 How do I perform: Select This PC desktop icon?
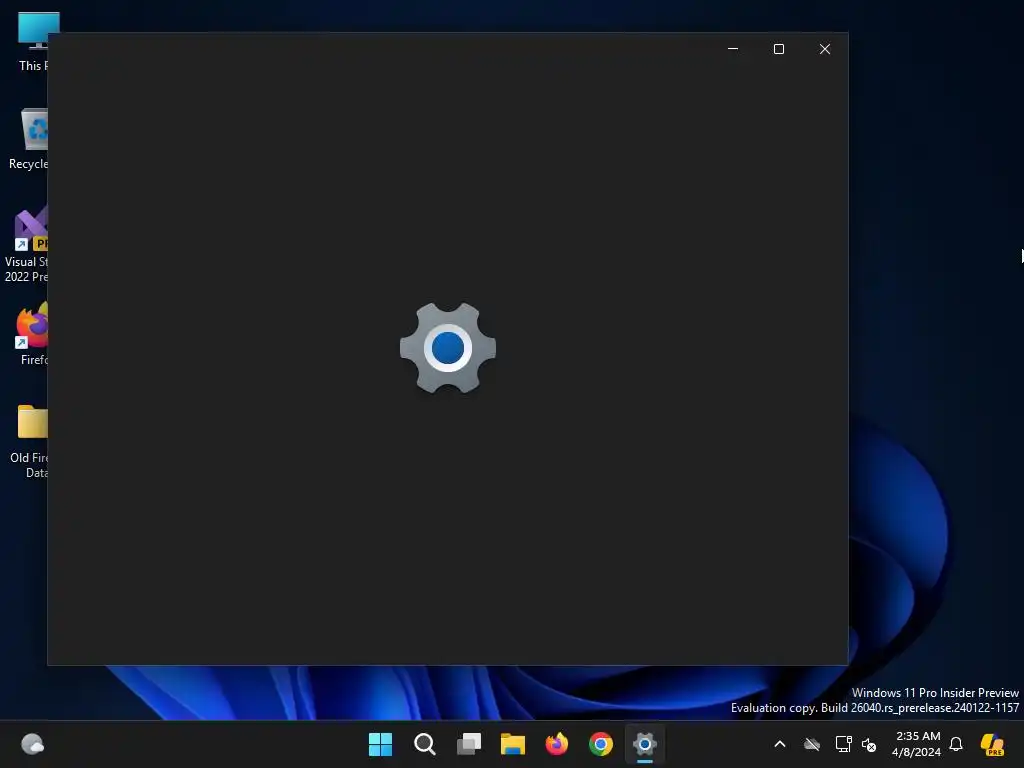point(33,42)
